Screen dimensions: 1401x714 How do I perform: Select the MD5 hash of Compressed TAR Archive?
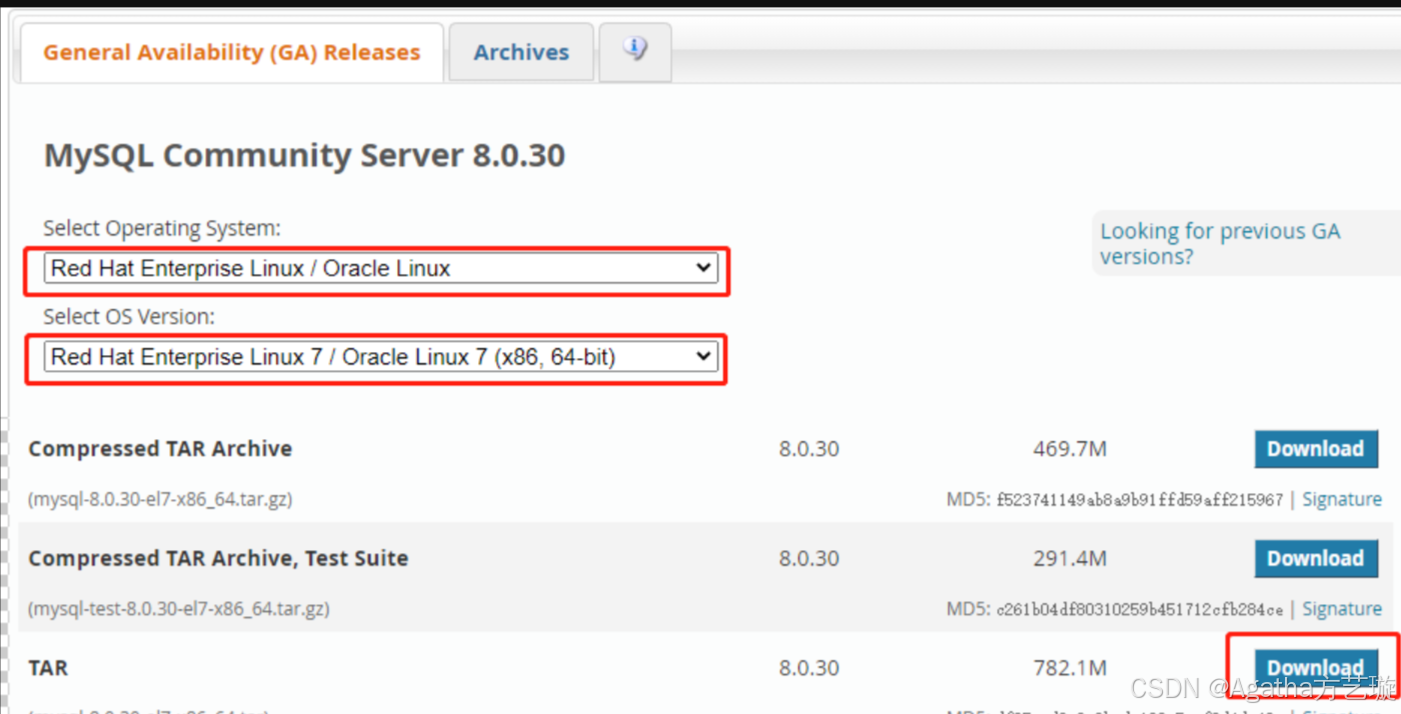(1139, 499)
